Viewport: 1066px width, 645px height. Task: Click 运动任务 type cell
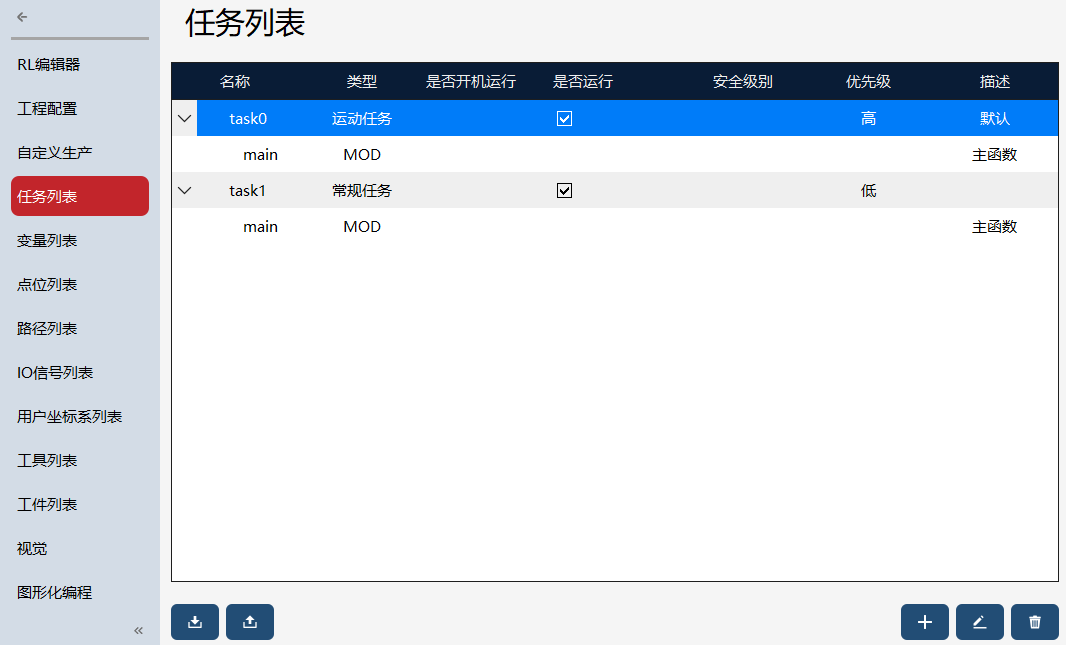(362, 118)
